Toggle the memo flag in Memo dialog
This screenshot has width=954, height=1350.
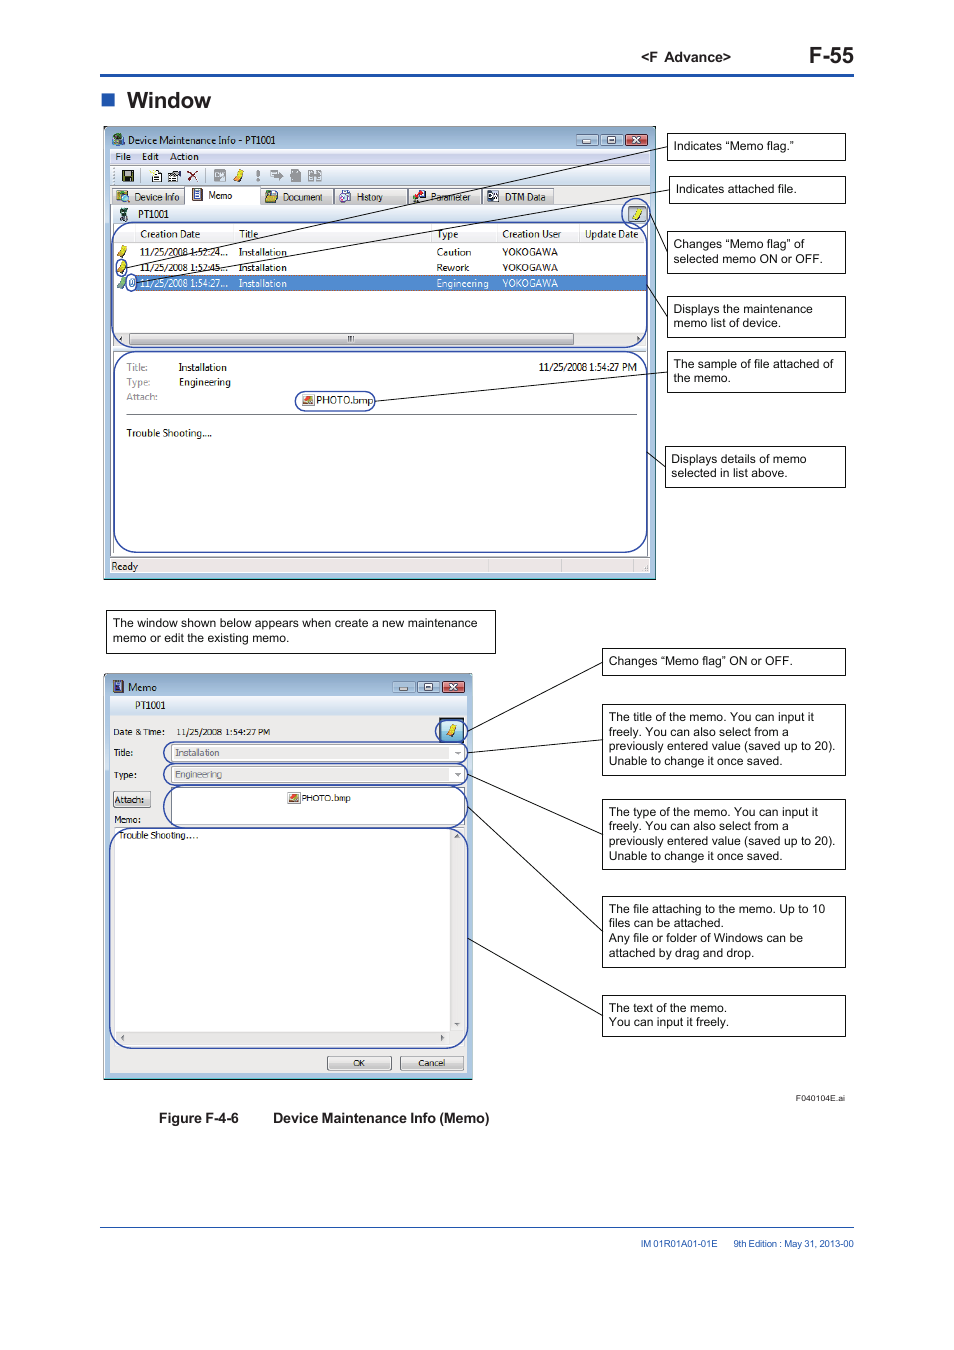(451, 731)
